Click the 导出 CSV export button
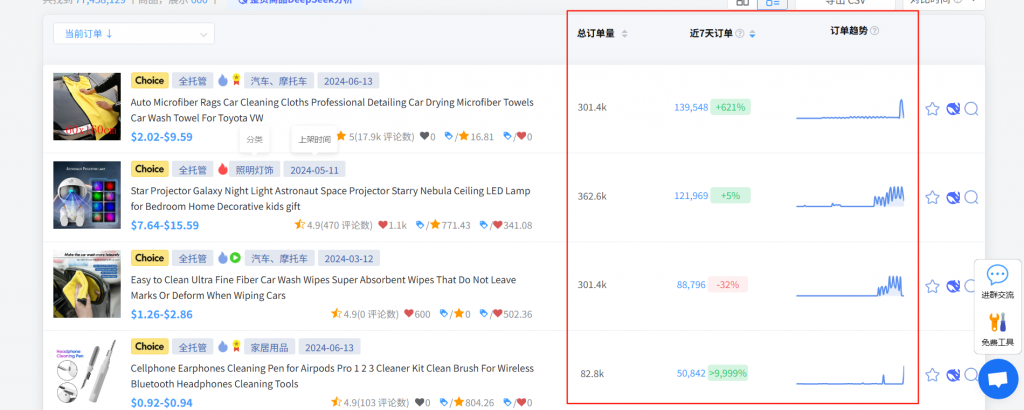1024x410 pixels. (x=830, y=4)
